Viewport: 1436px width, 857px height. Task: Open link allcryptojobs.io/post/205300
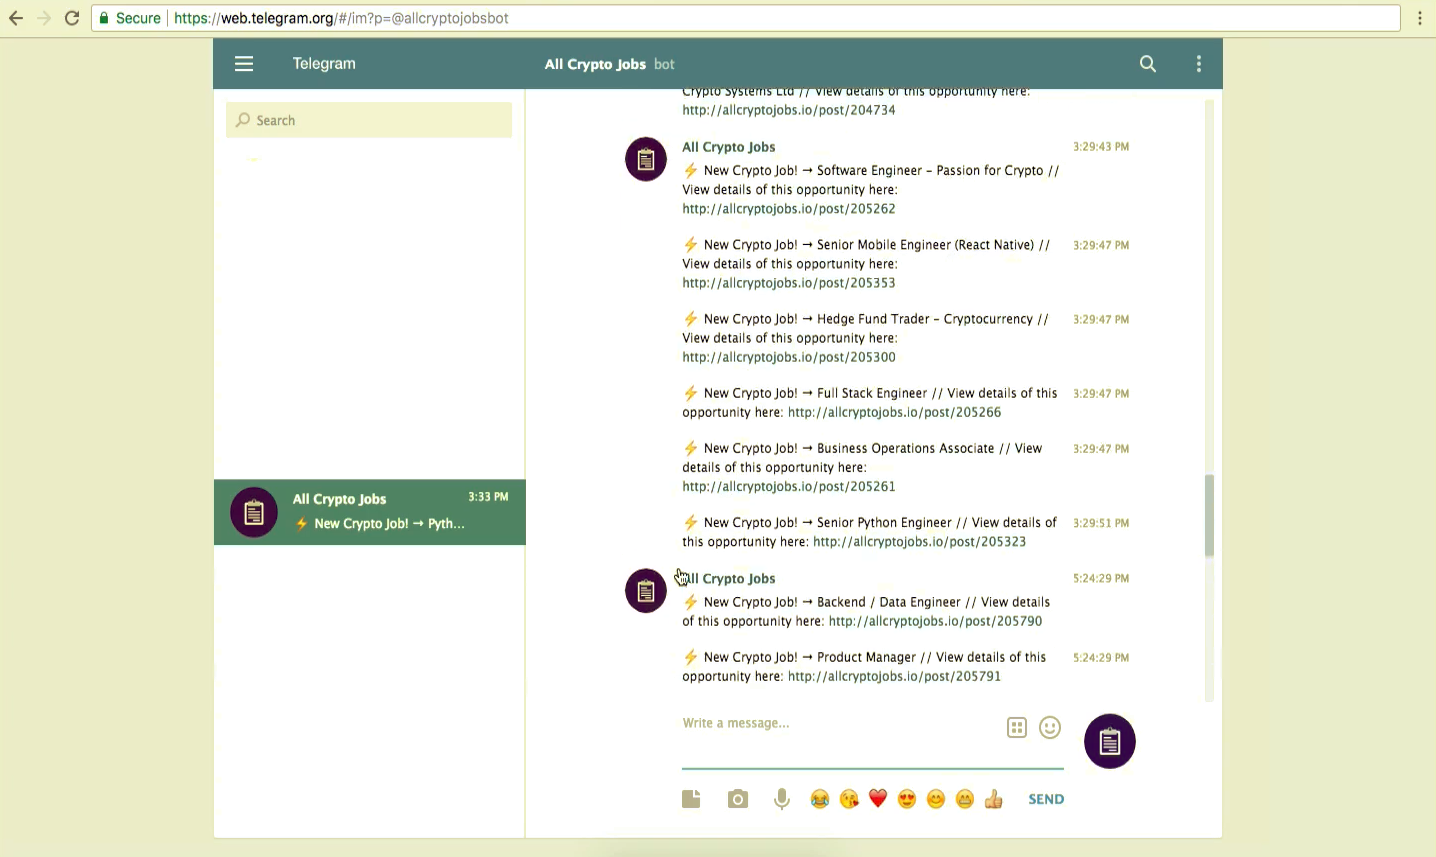[789, 357]
